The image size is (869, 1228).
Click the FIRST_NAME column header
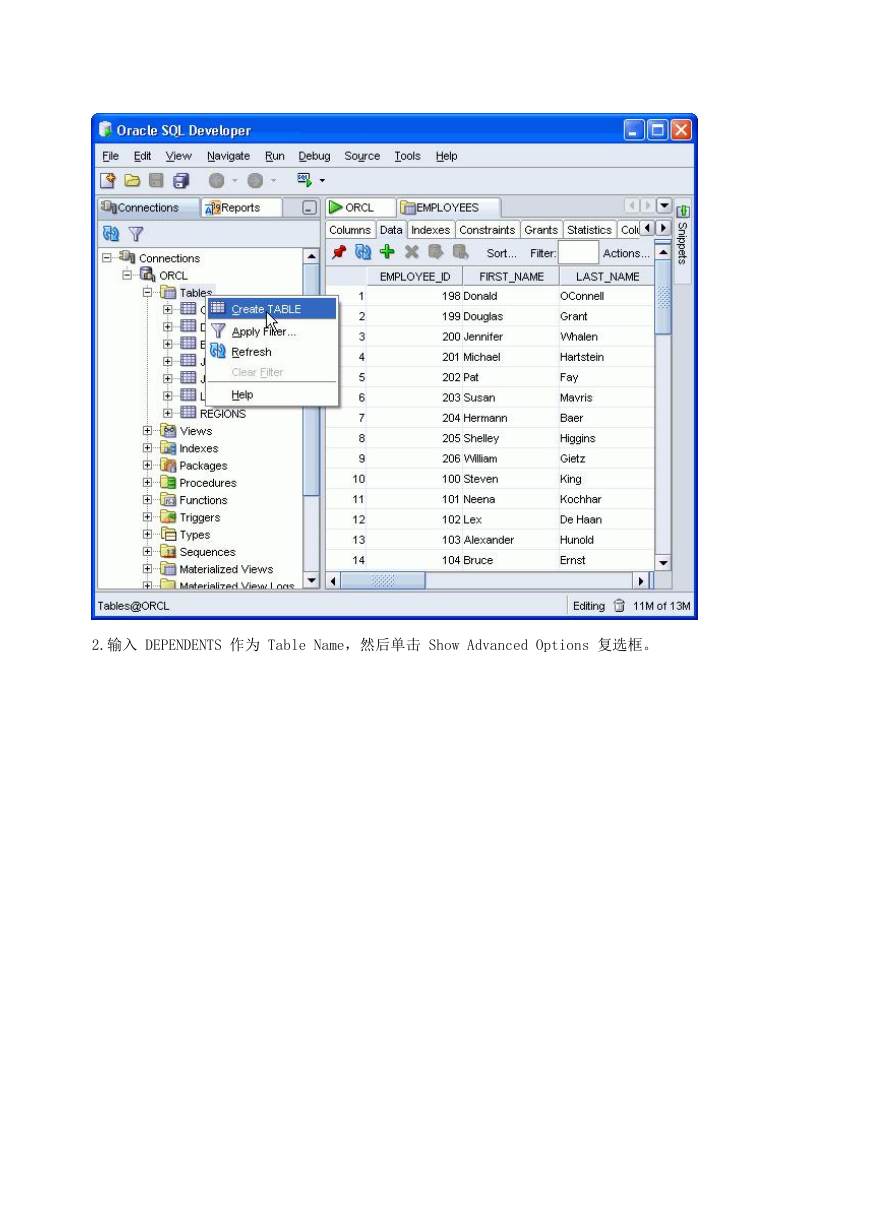pyautogui.click(x=511, y=276)
